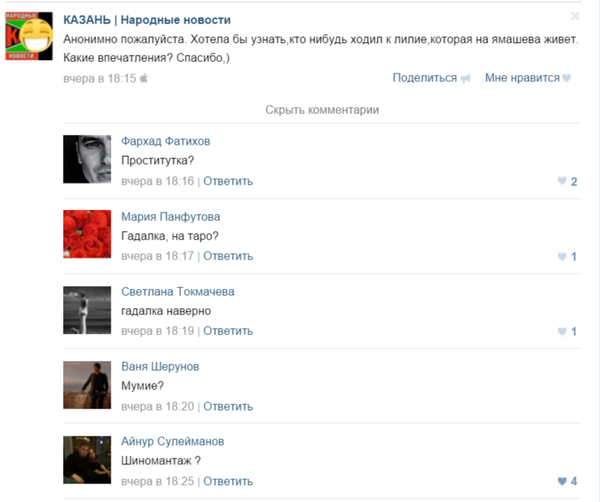Share the post with Поделиться

[425, 78]
